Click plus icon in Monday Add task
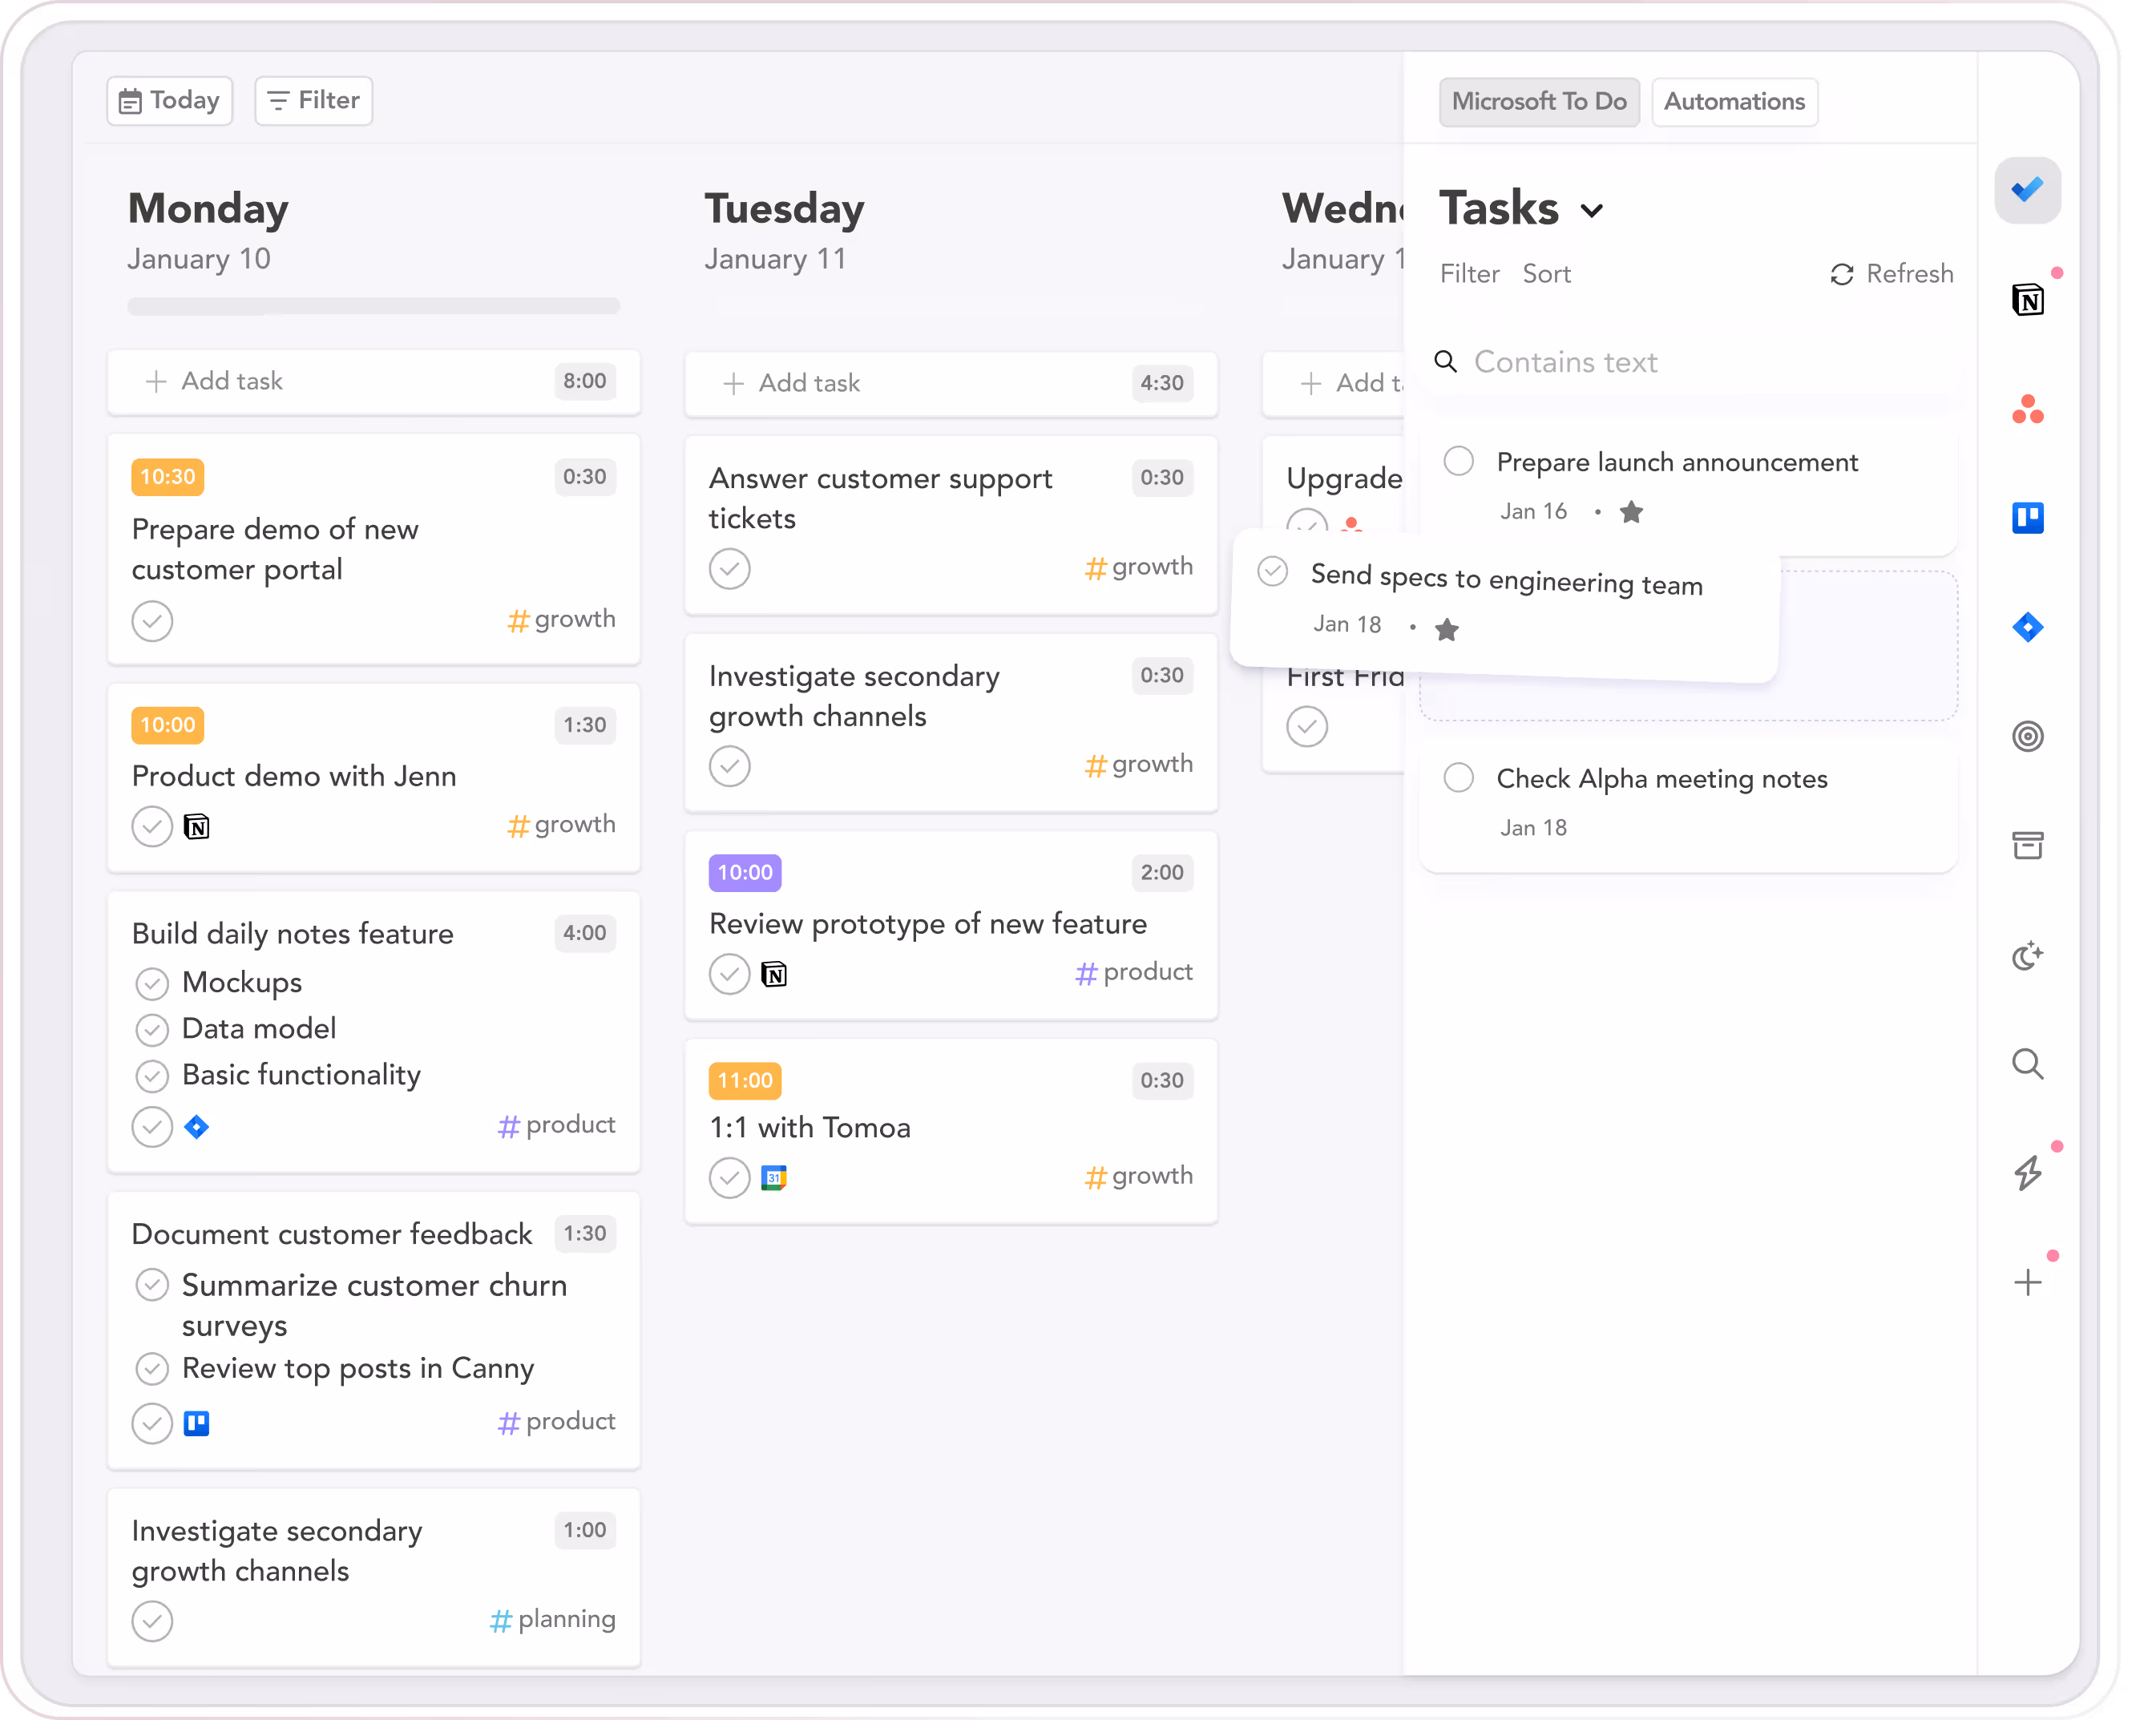 coord(156,381)
